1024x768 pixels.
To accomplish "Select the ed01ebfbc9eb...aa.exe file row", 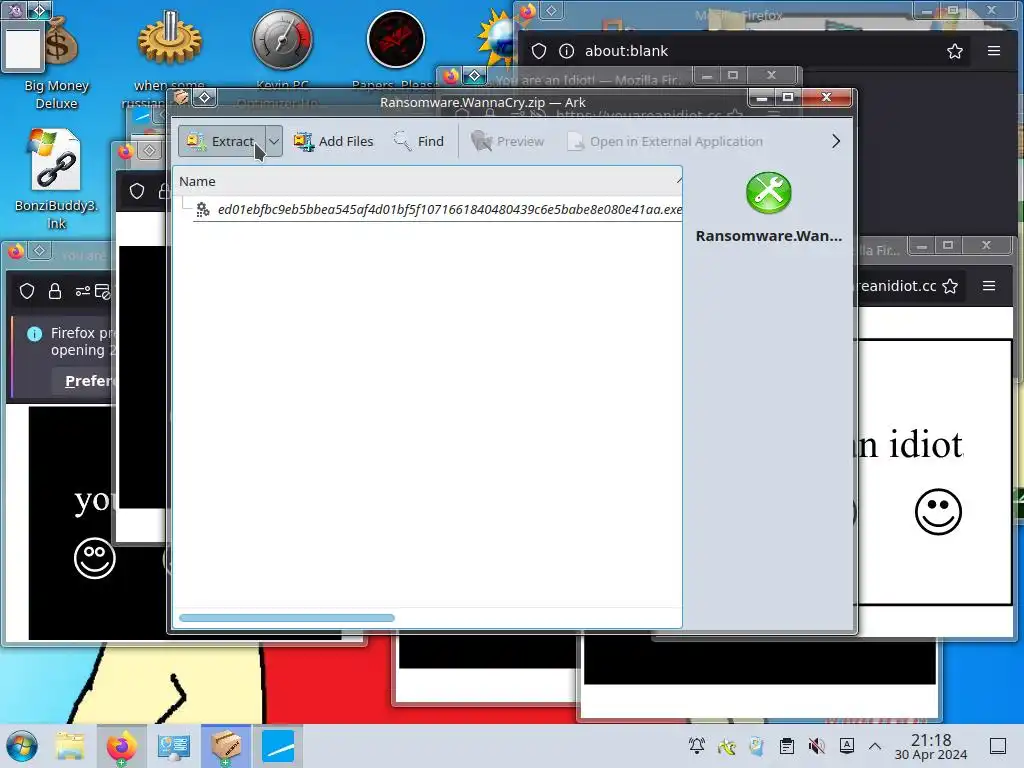I will coord(438,209).
